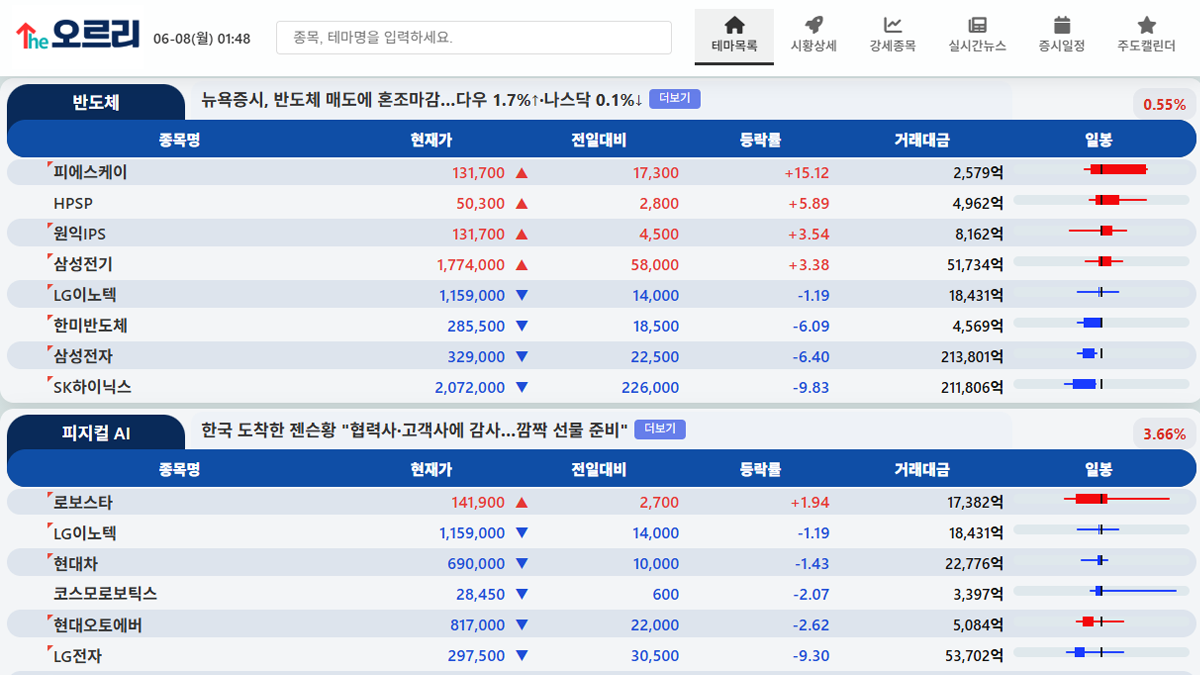Open the 실시간뉴스 news tab
1200x675 pixels.
coord(977,36)
